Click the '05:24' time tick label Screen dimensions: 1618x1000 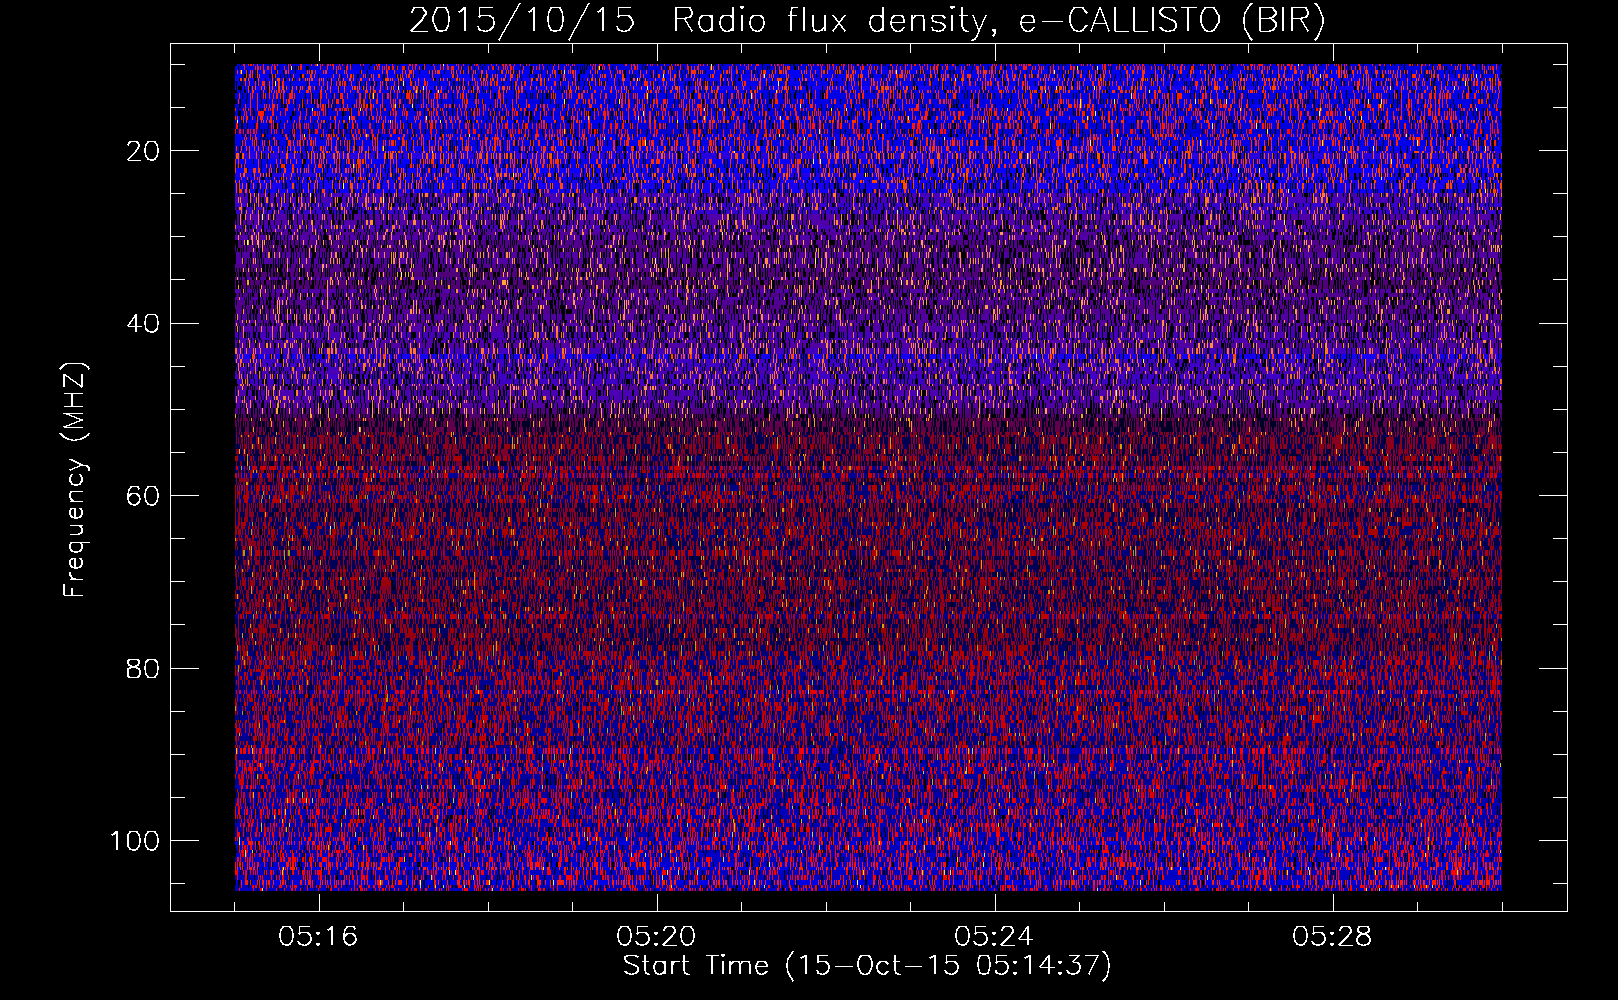994,937
